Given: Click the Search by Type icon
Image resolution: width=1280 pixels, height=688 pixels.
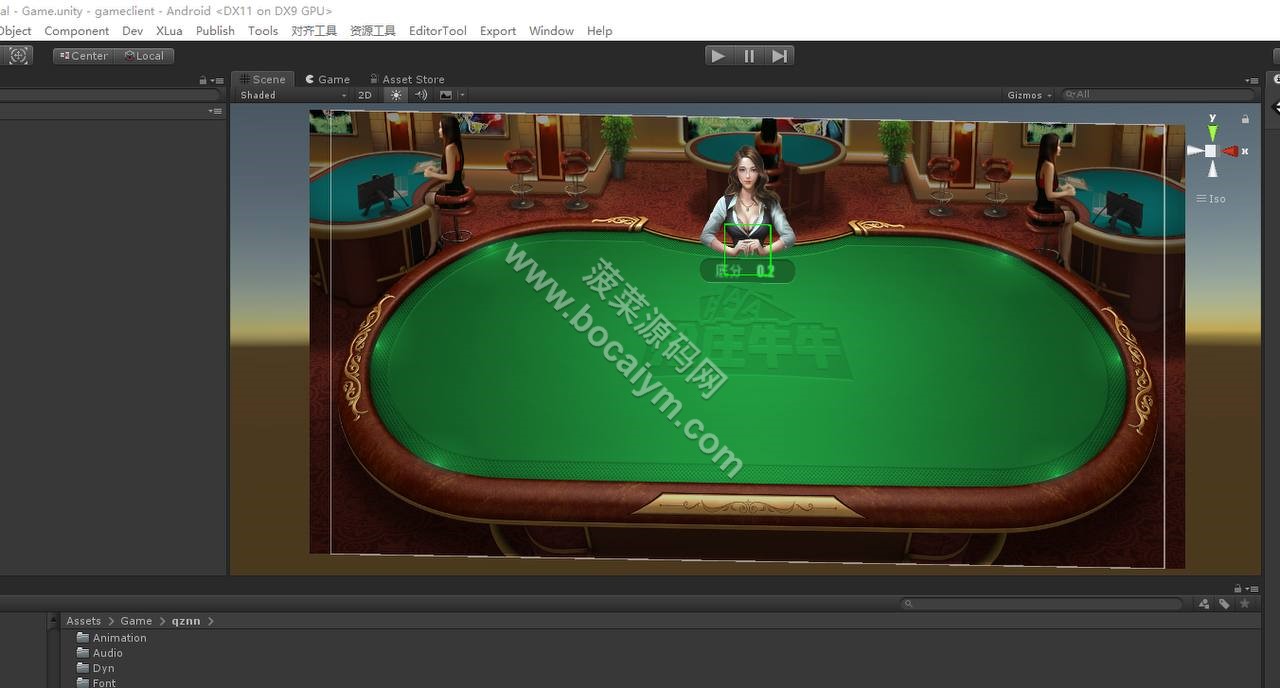Looking at the screenshot, I should point(1204,604).
